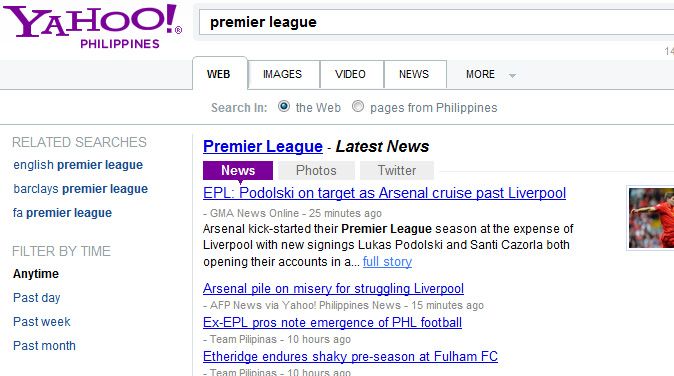This screenshot has width=674, height=376.
Task: Show the Photos tab under Latest News
Action: (316, 171)
